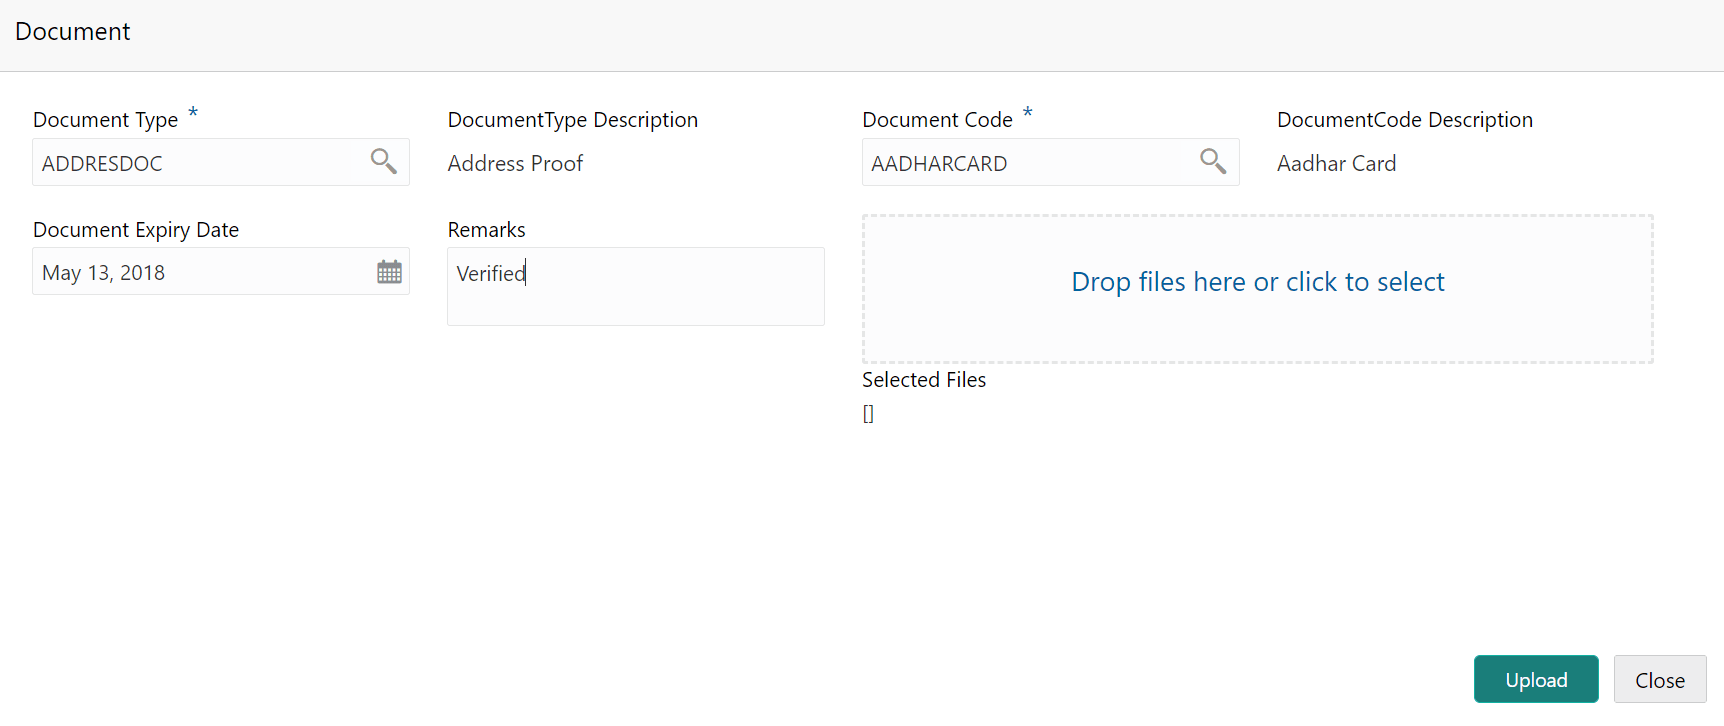
Task: Click inside the Remarks text box
Action: coord(636,286)
